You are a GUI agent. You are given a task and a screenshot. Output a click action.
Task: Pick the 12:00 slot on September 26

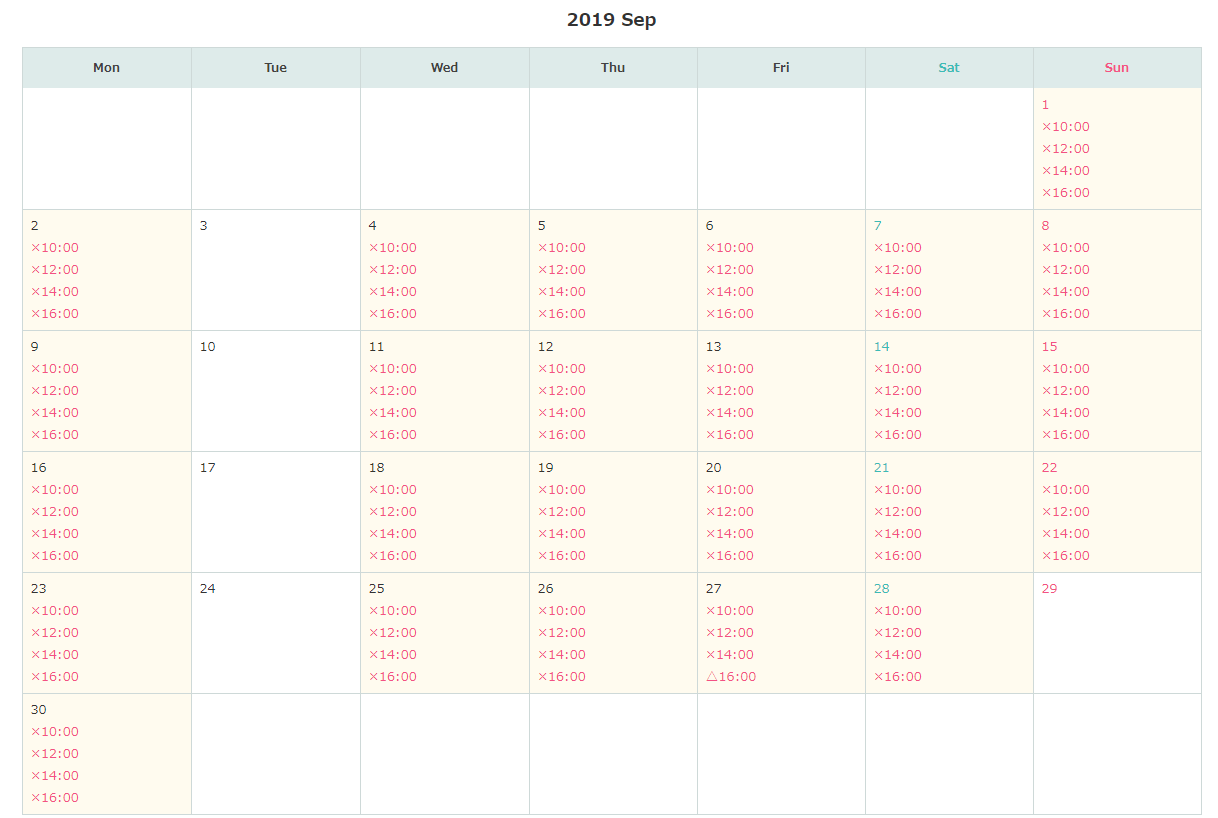[x=562, y=633]
